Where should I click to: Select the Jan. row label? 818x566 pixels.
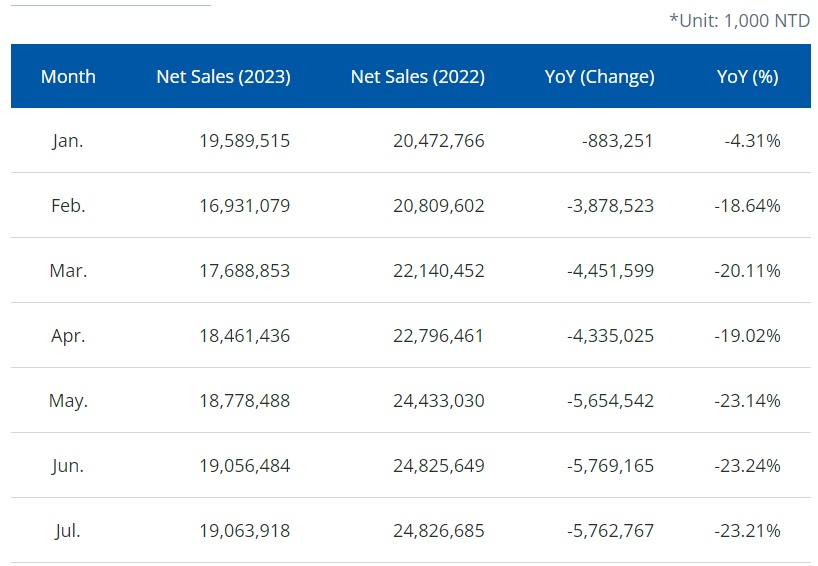click(x=68, y=141)
